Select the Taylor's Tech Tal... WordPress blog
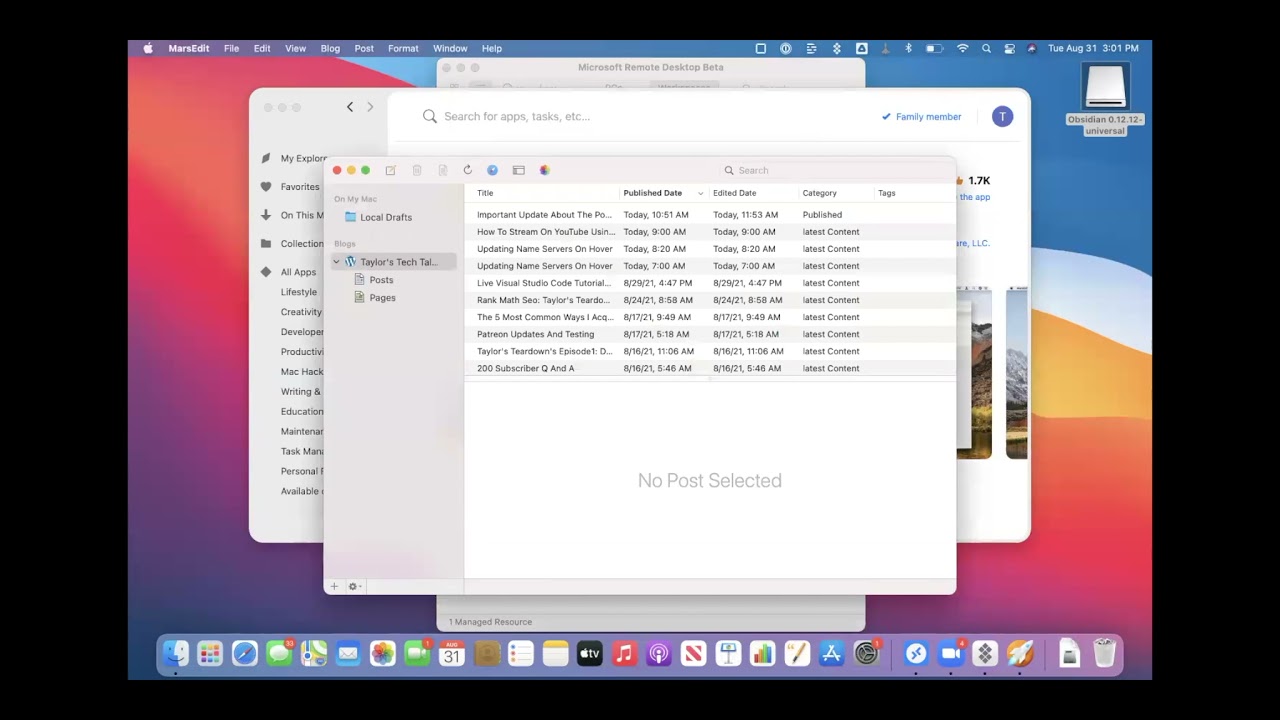The height and width of the screenshot is (720, 1280). coord(398,262)
